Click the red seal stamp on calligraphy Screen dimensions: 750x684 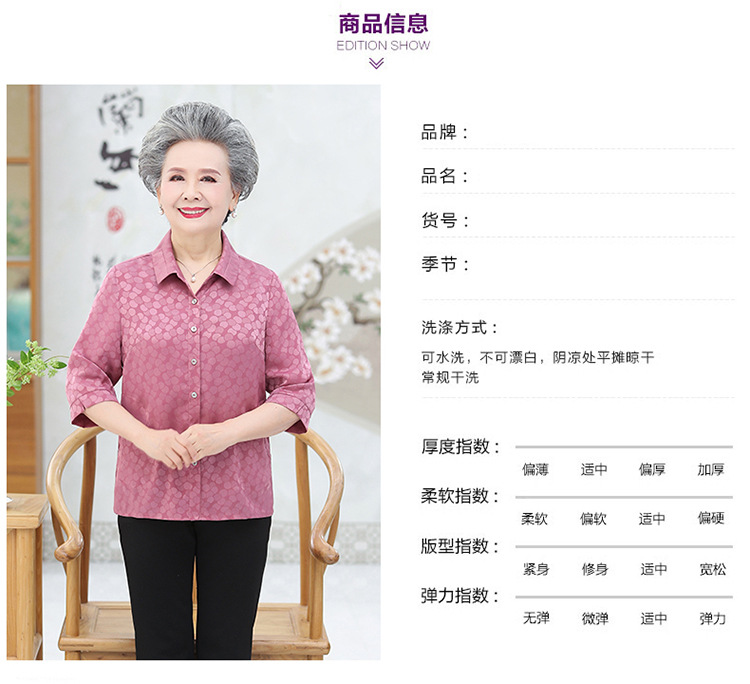(115, 219)
